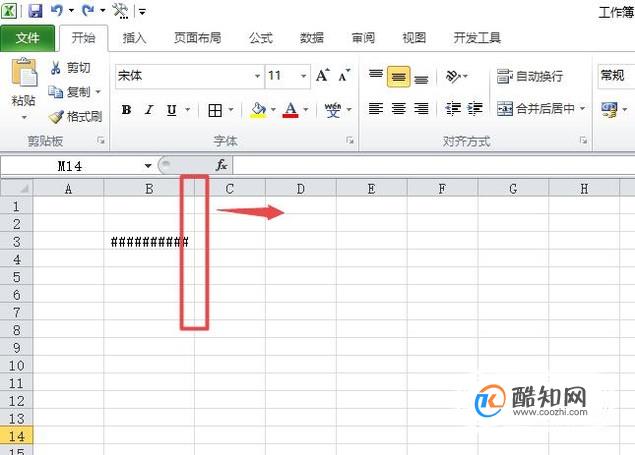Image resolution: width=635 pixels, height=455 pixels.
Task: Toggle Underline formatting
Action: point(172,109)
